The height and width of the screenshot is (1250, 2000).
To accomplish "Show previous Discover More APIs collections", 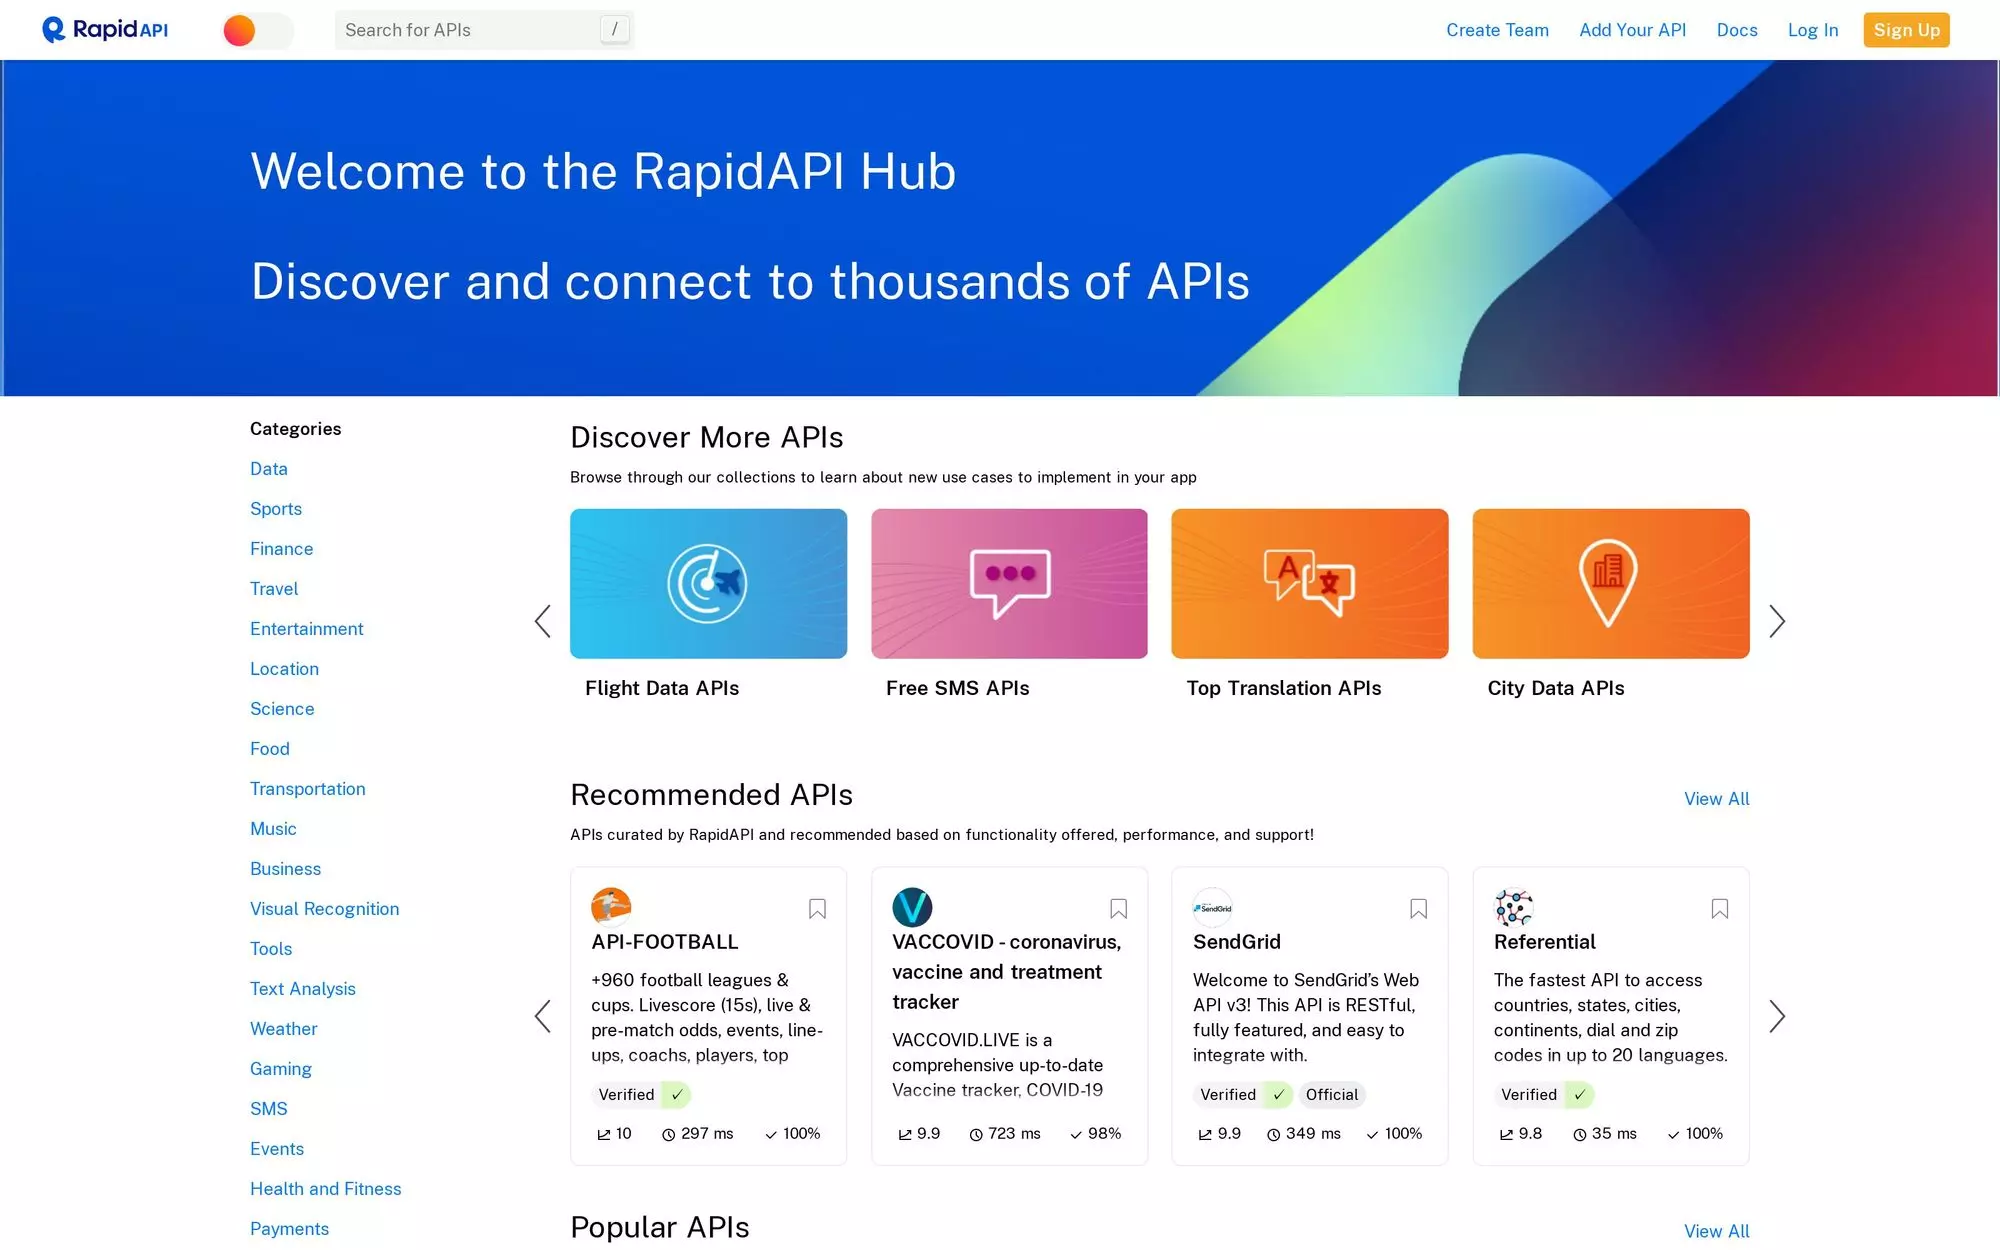I will coord(542,621).
